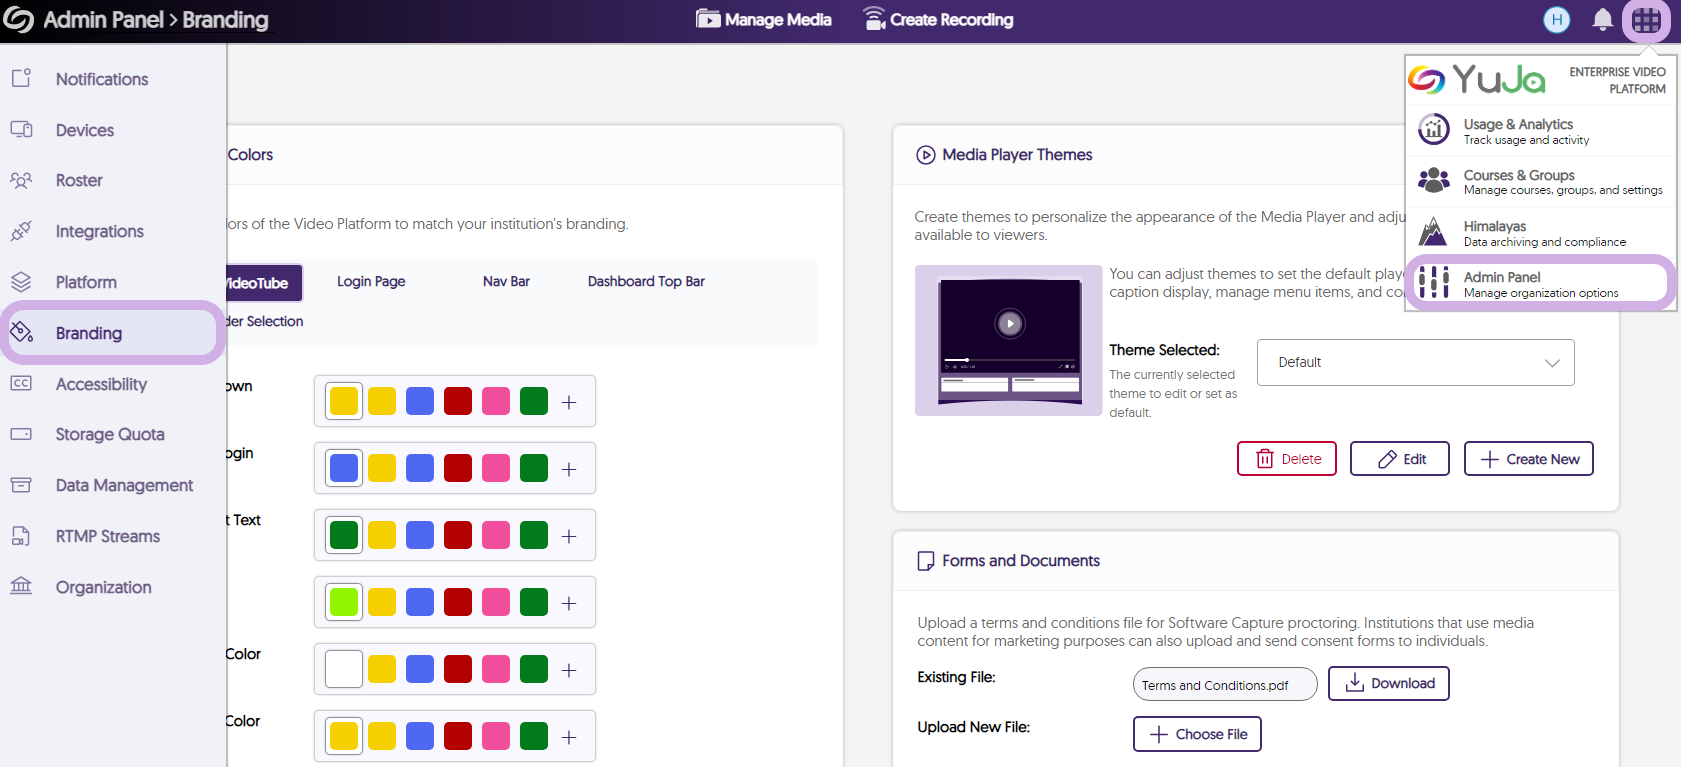Image resolution: width=1681 pixels, height=767 pixels.
Task: Click the Accessibility CC sidebar icon
Action: (x=21, y=383)
